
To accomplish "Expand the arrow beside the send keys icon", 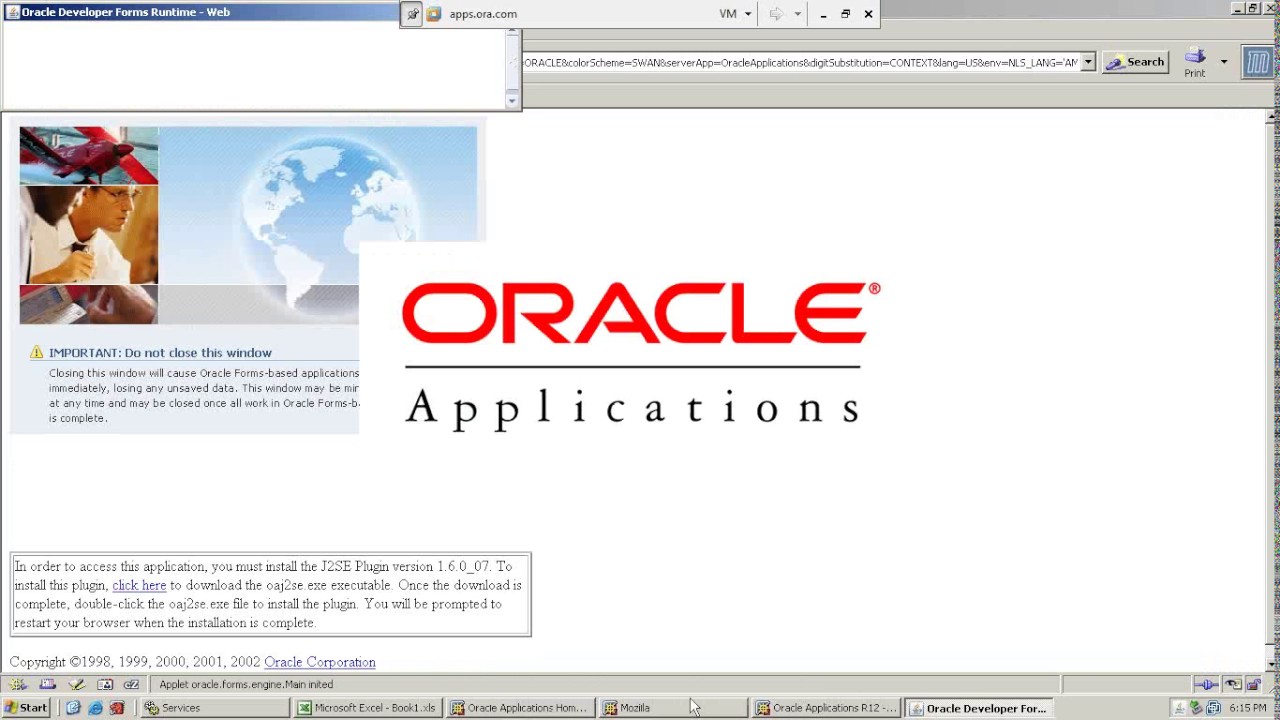I will (x=797, y=14).
